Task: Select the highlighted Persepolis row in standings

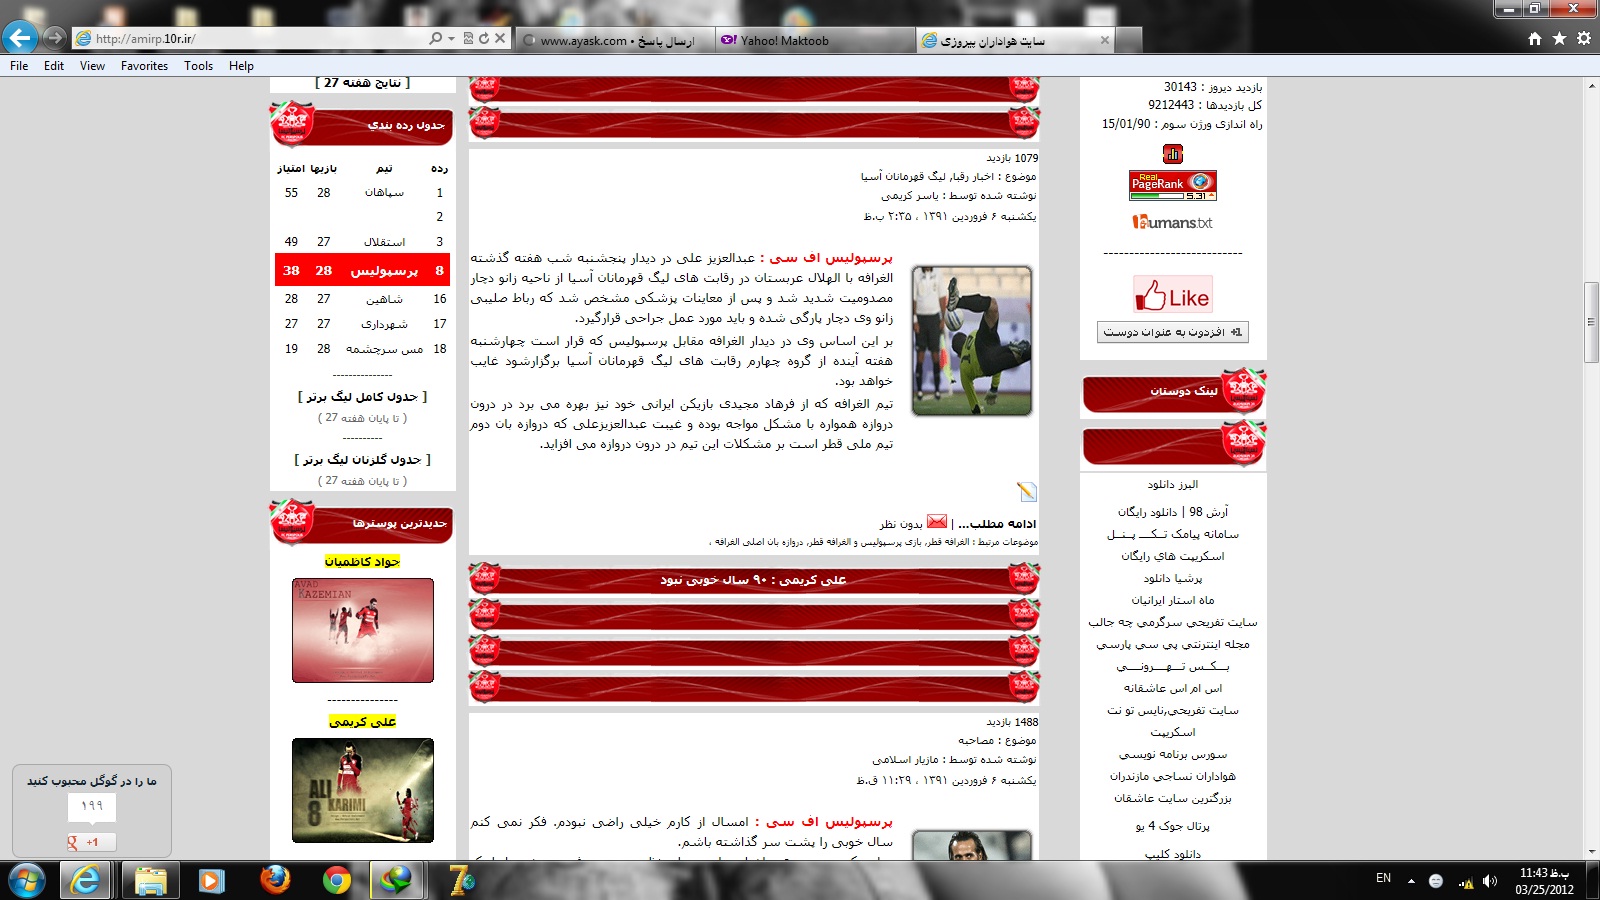Action: (362, 270)
